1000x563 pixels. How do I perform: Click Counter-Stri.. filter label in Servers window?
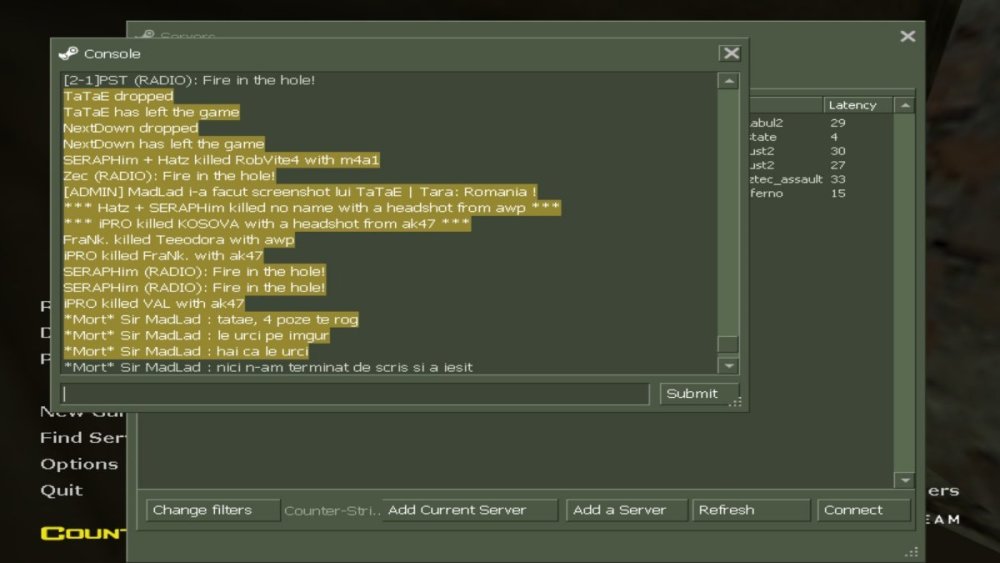pos(332,511)
